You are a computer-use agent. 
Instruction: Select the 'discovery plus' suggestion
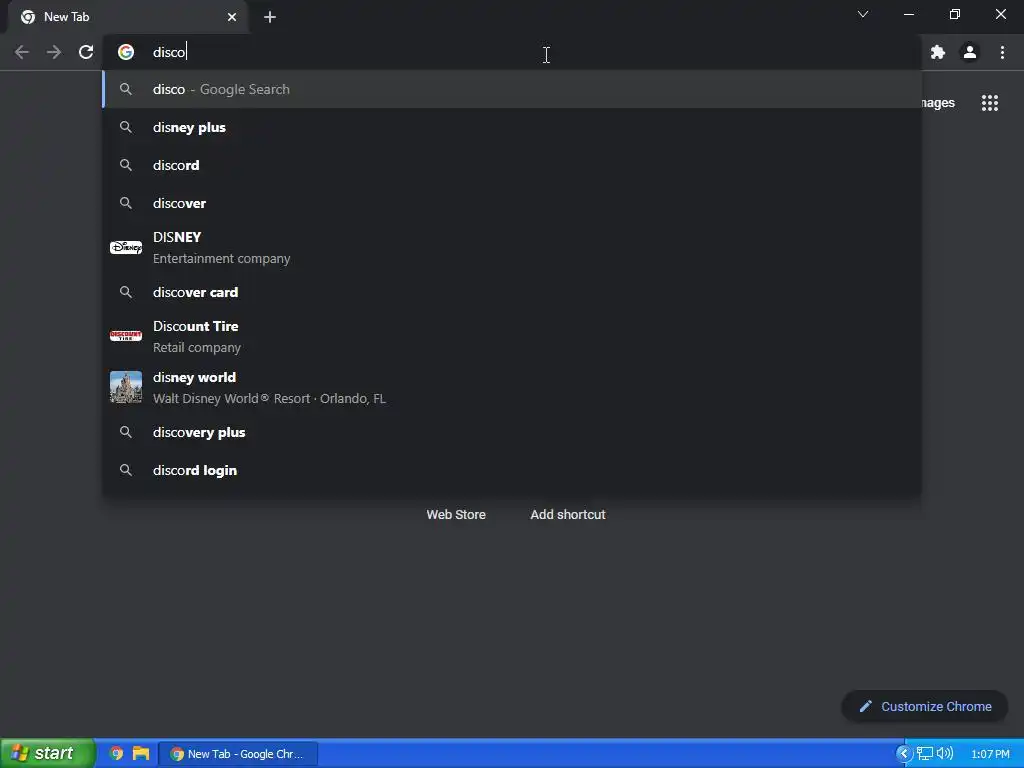click(x=512, y=432)
